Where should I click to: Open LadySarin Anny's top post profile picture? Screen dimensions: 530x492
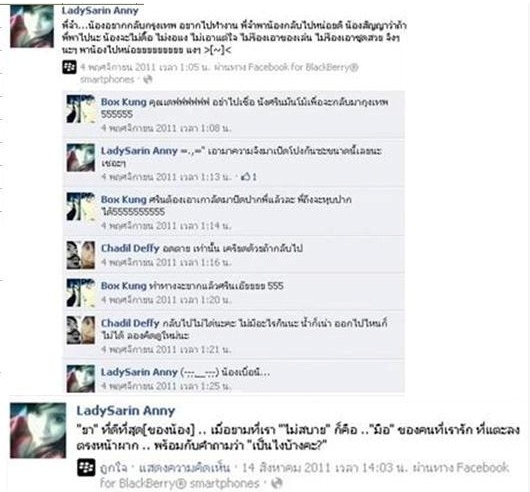[32, 26]
